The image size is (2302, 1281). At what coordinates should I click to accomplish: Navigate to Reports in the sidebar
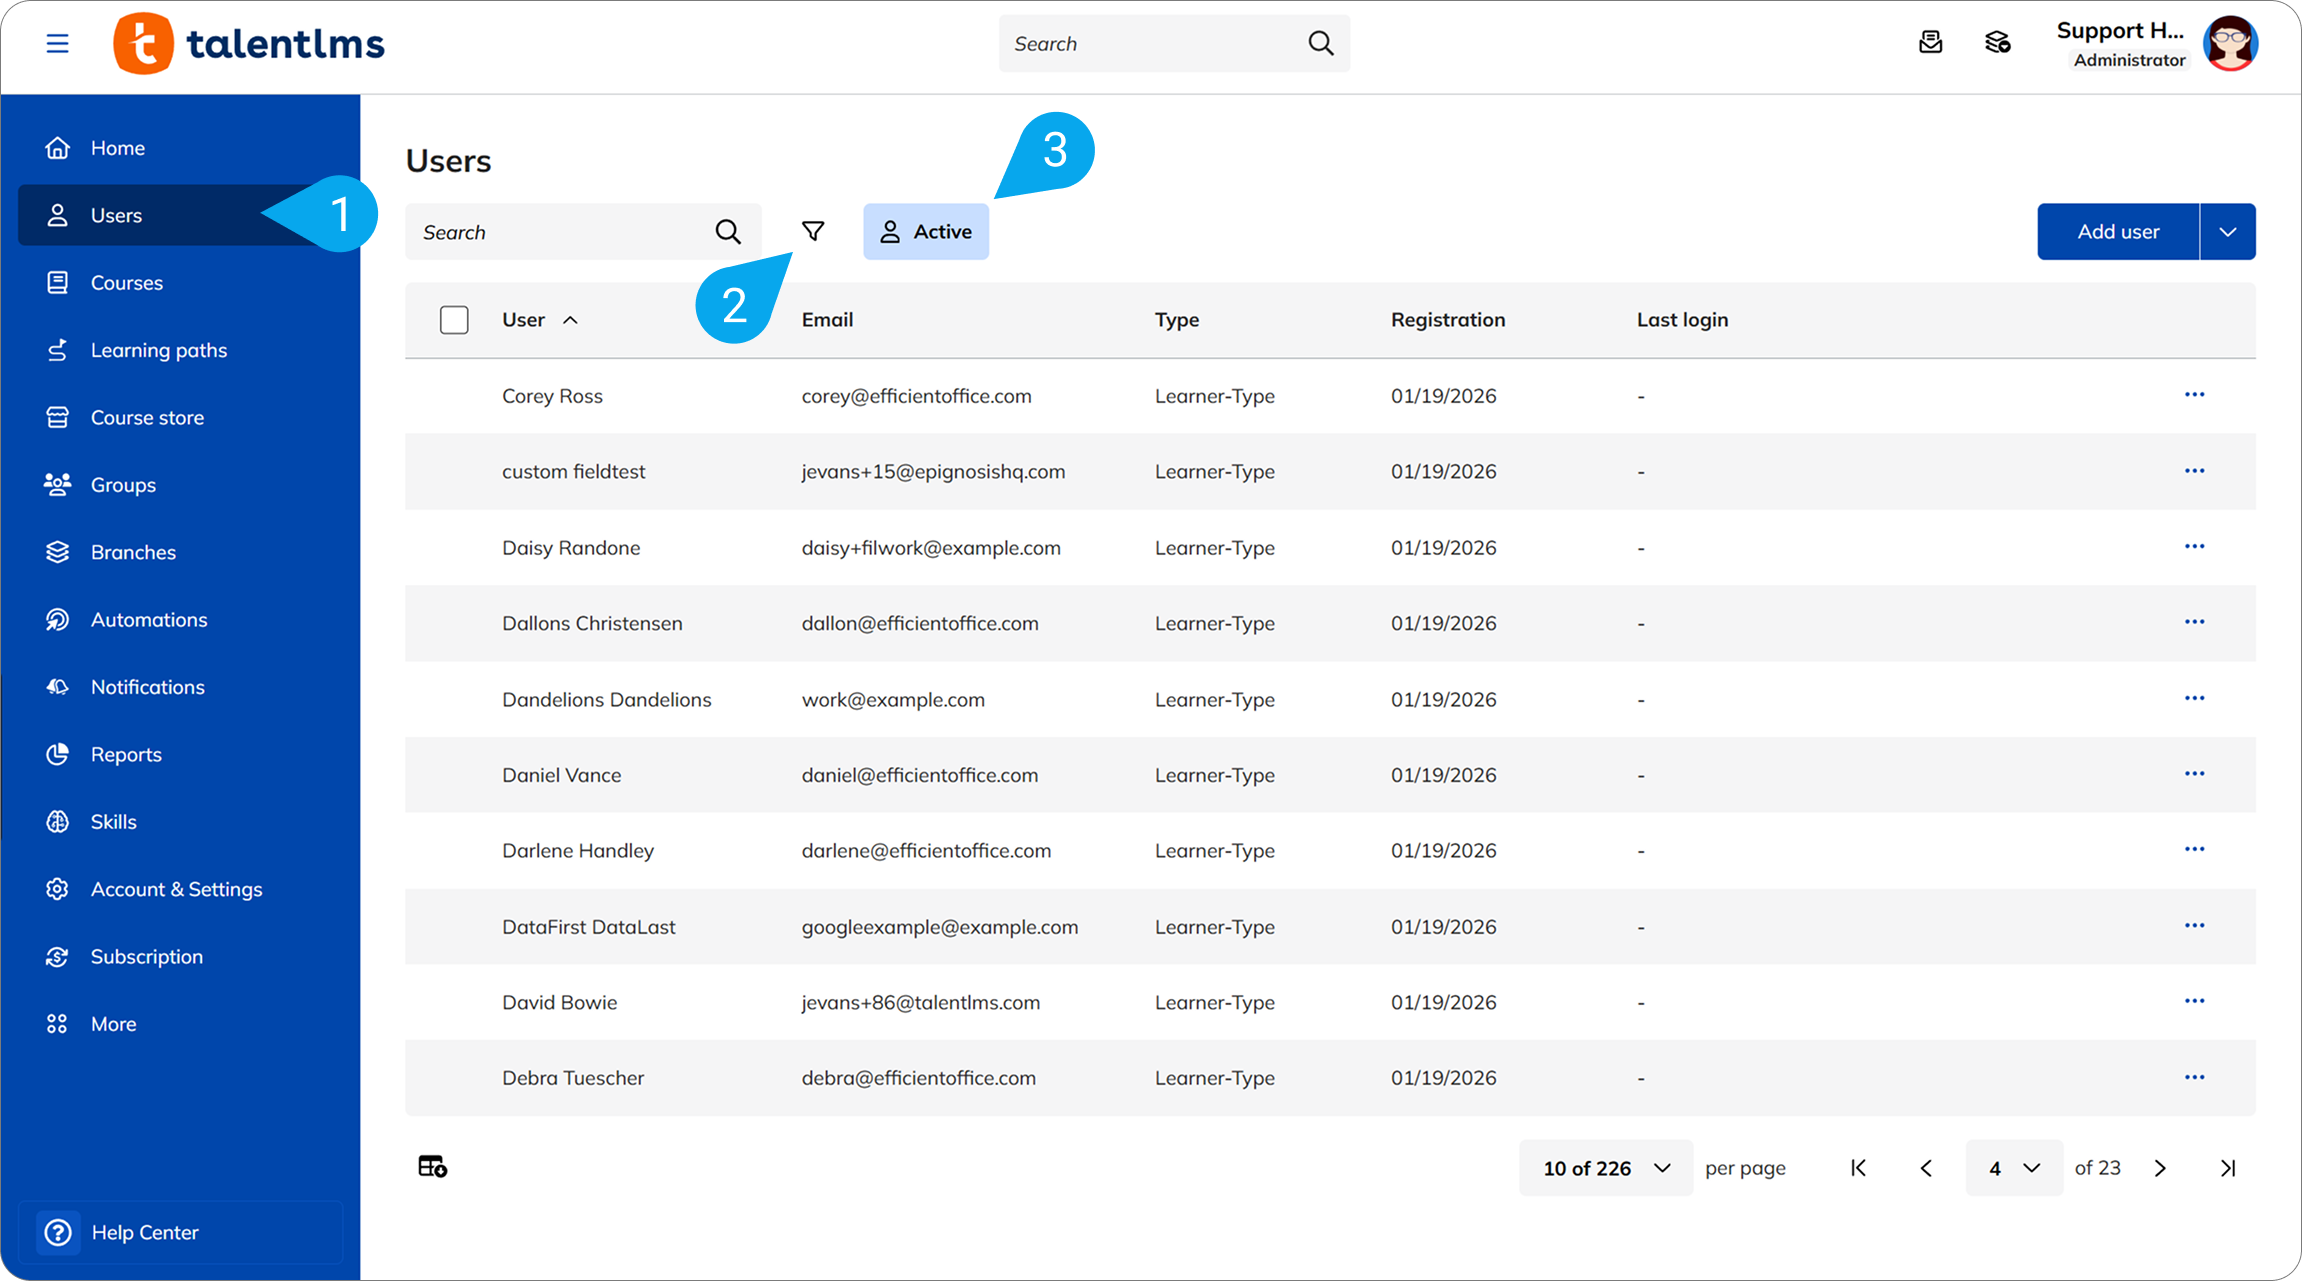tap(126, 754)
